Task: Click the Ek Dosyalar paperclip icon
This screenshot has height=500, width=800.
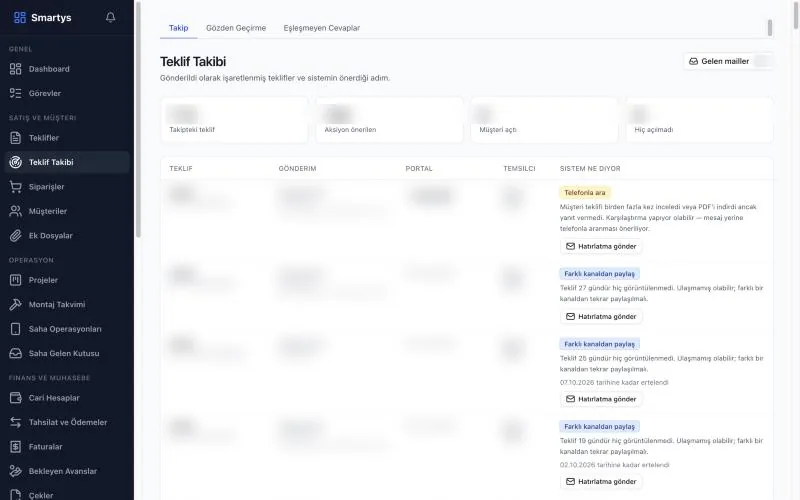Action: point(15,236)
